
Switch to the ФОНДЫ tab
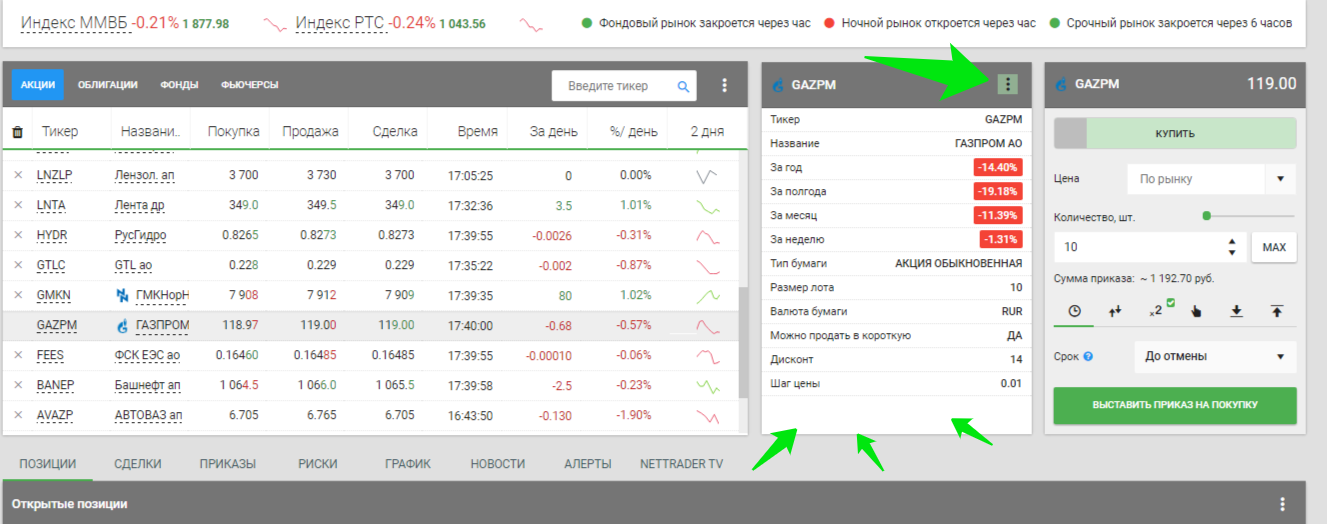point(179,85)
